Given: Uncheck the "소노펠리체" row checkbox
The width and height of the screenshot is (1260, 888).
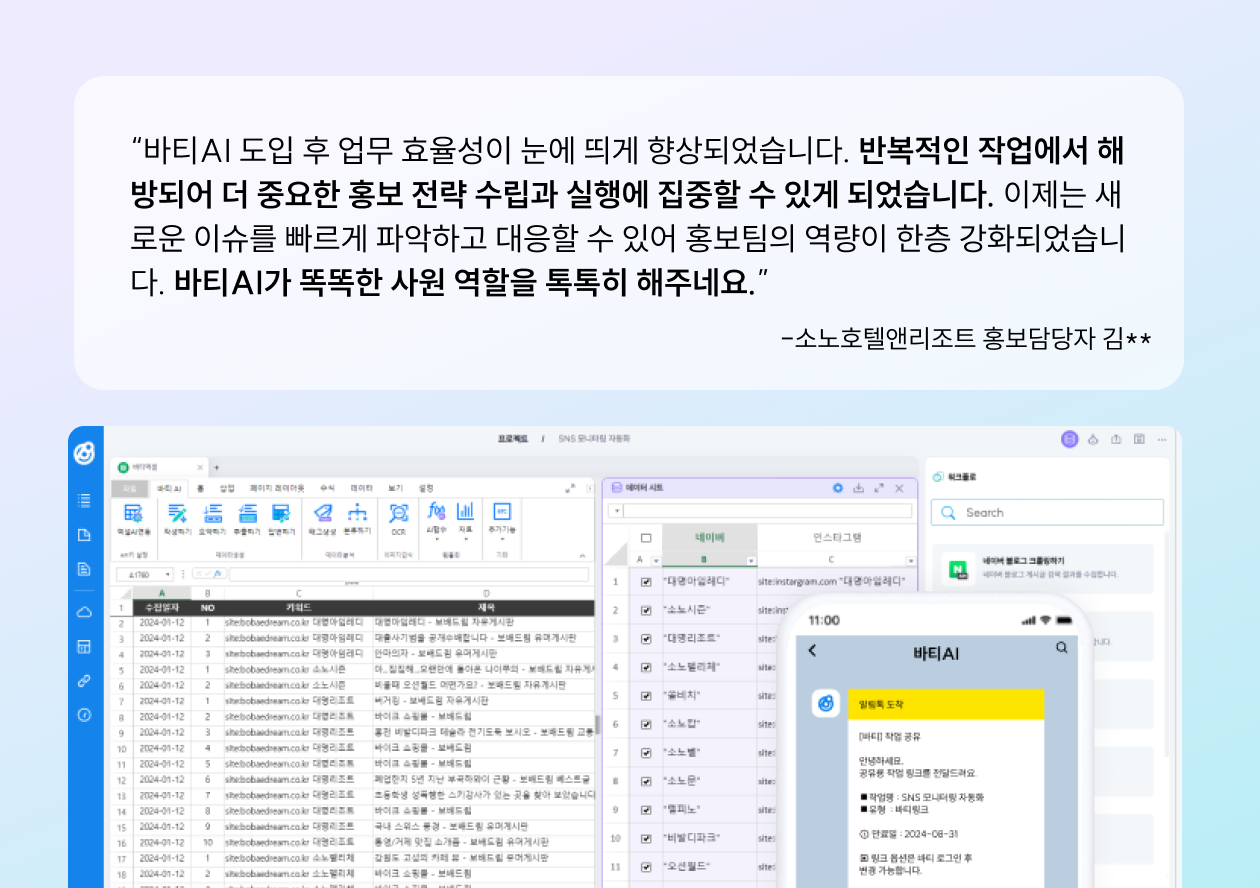Looking at the screenshot, I should [x=646, y=666].
